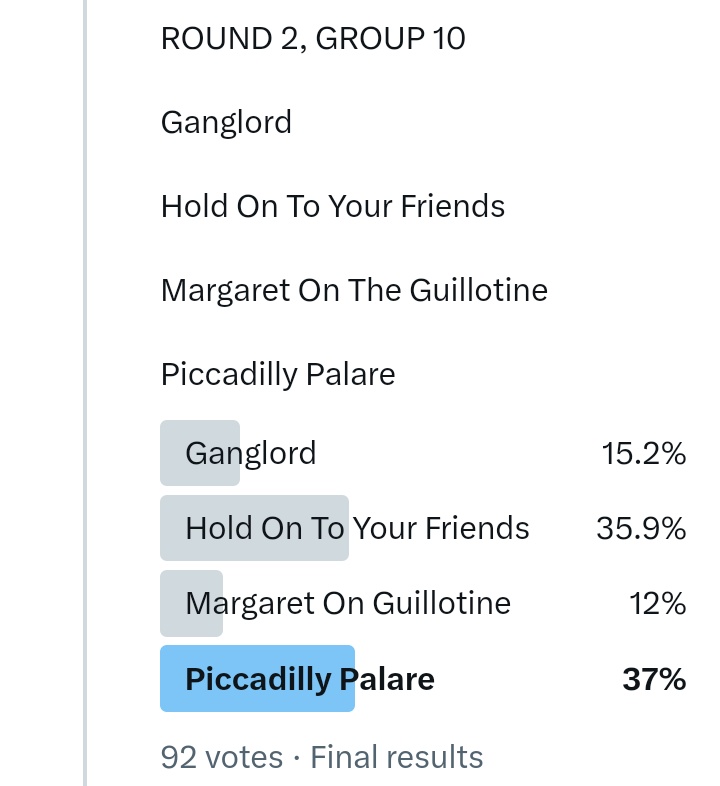Image resolution: width=720 pixels, height=786 pixels.
Task: Click the ROUND 2, GROUP 10 heading text
Action: click(313, 39)
